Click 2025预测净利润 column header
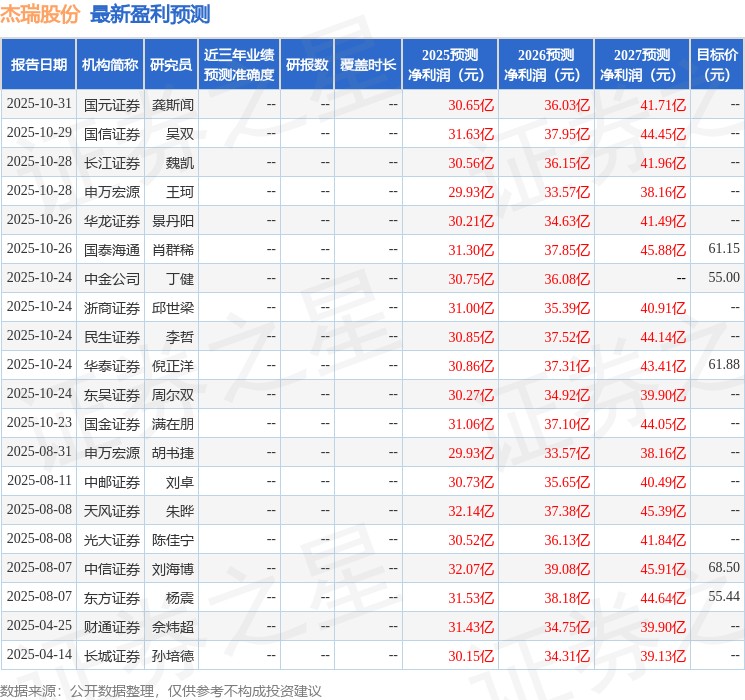 pyautogui.click(x=450, y=65)
